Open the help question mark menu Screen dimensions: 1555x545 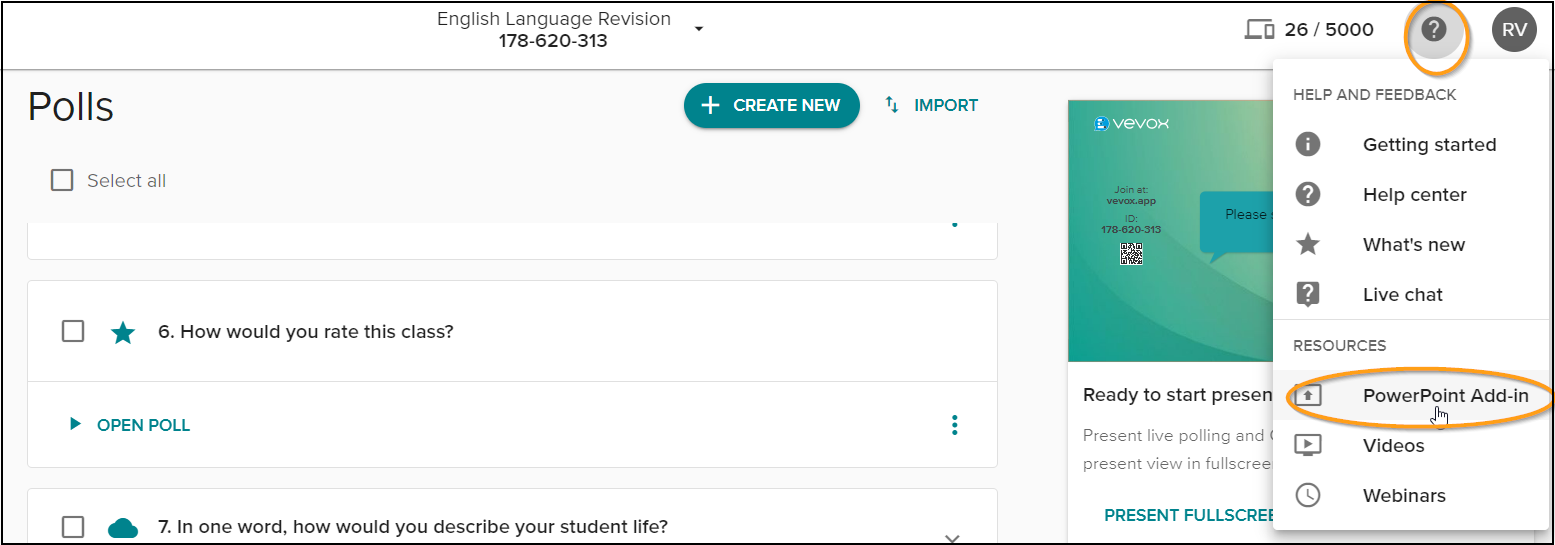pos(1434,30)
